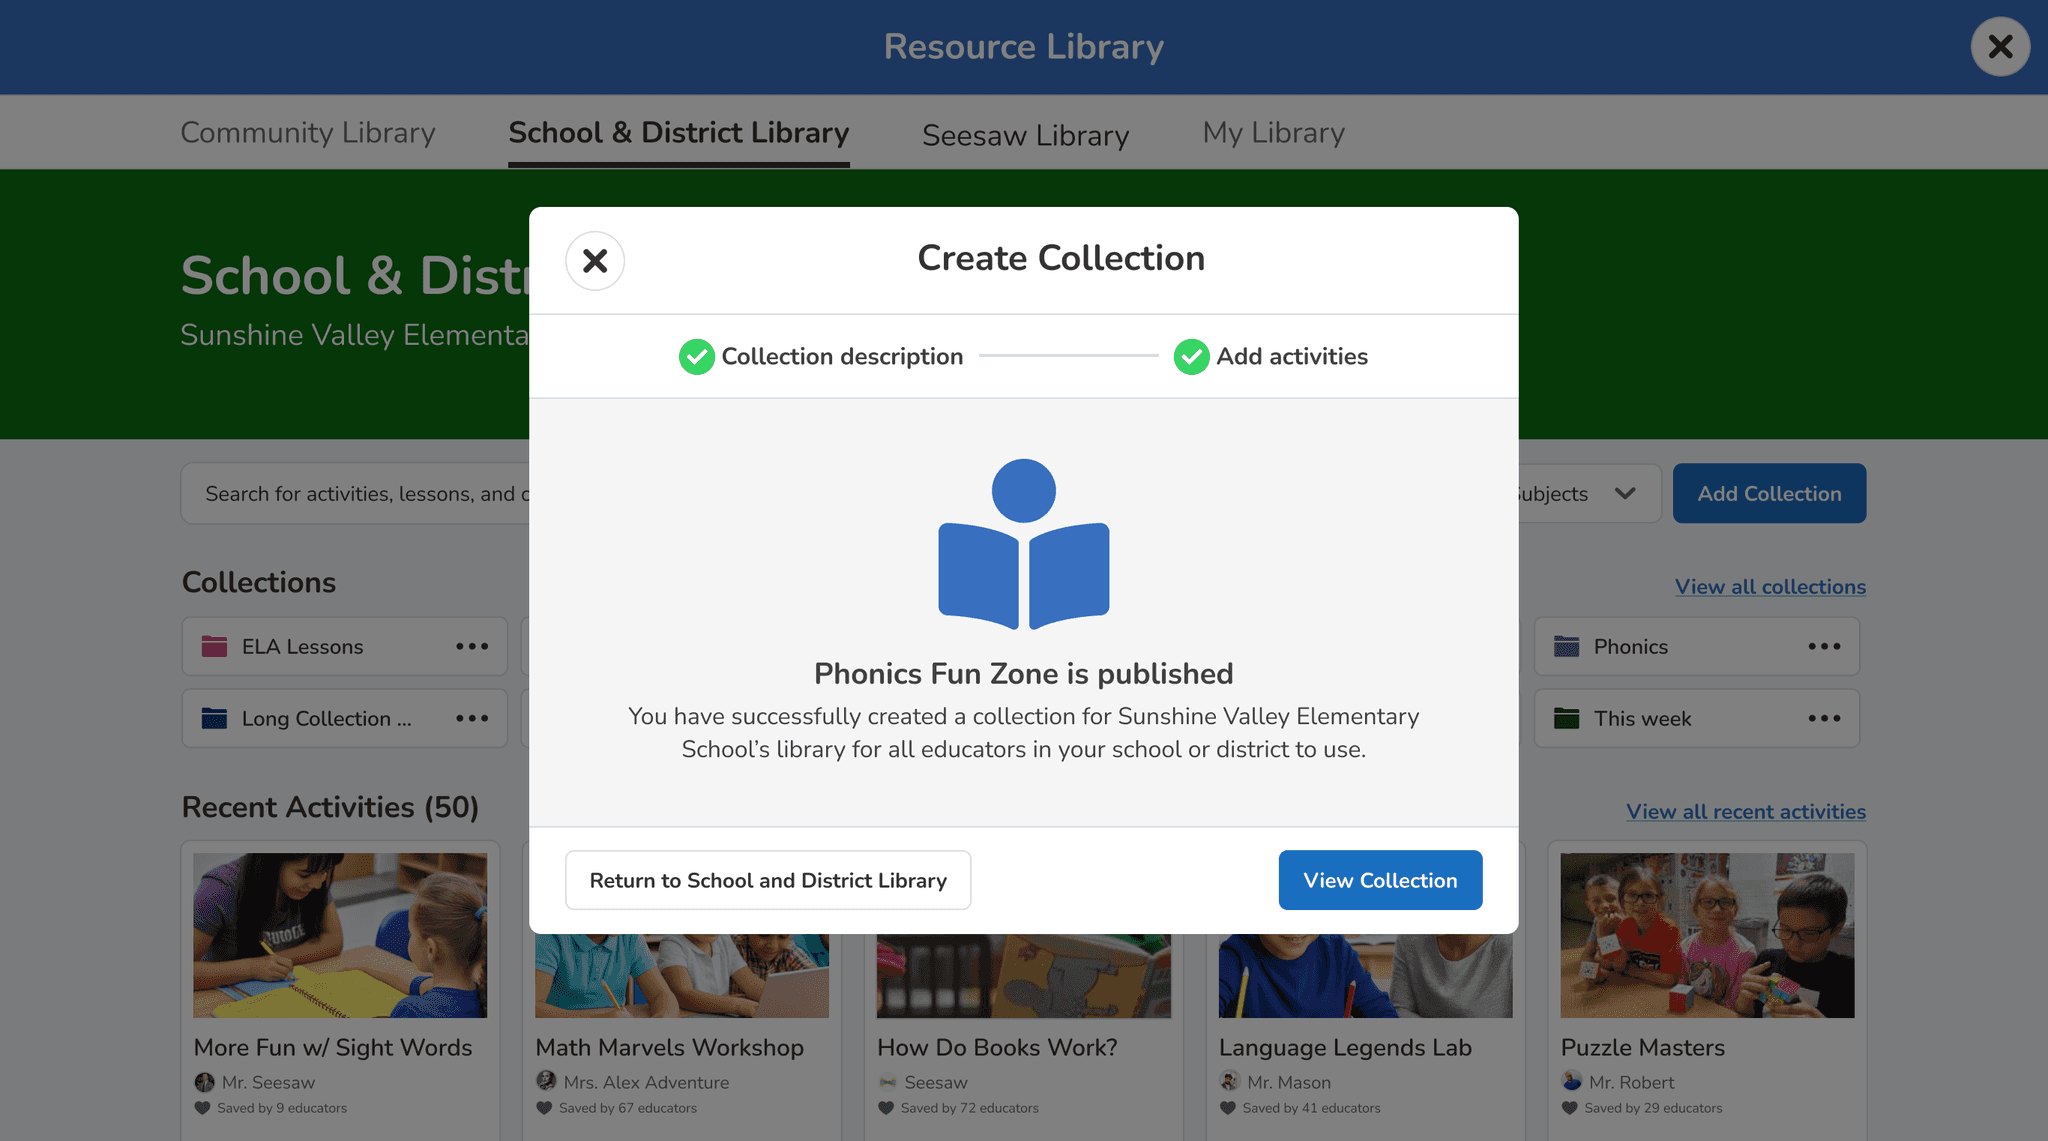
Task: Open View all recent activities link
Action: click(x=1745, y=812)
